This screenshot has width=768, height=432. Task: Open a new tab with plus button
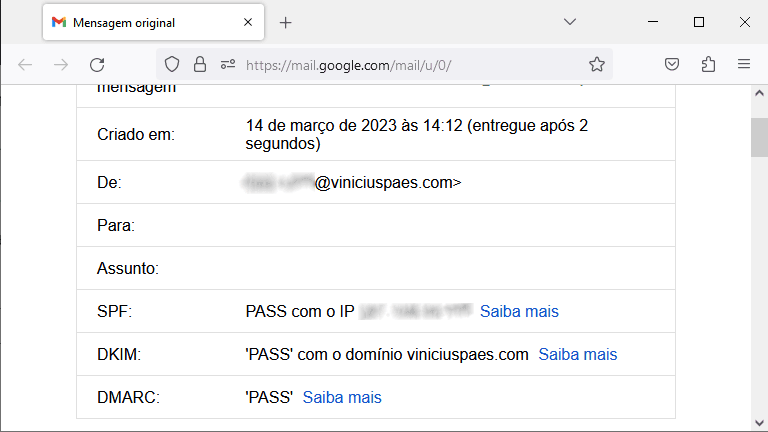click(x=286, y=22)
